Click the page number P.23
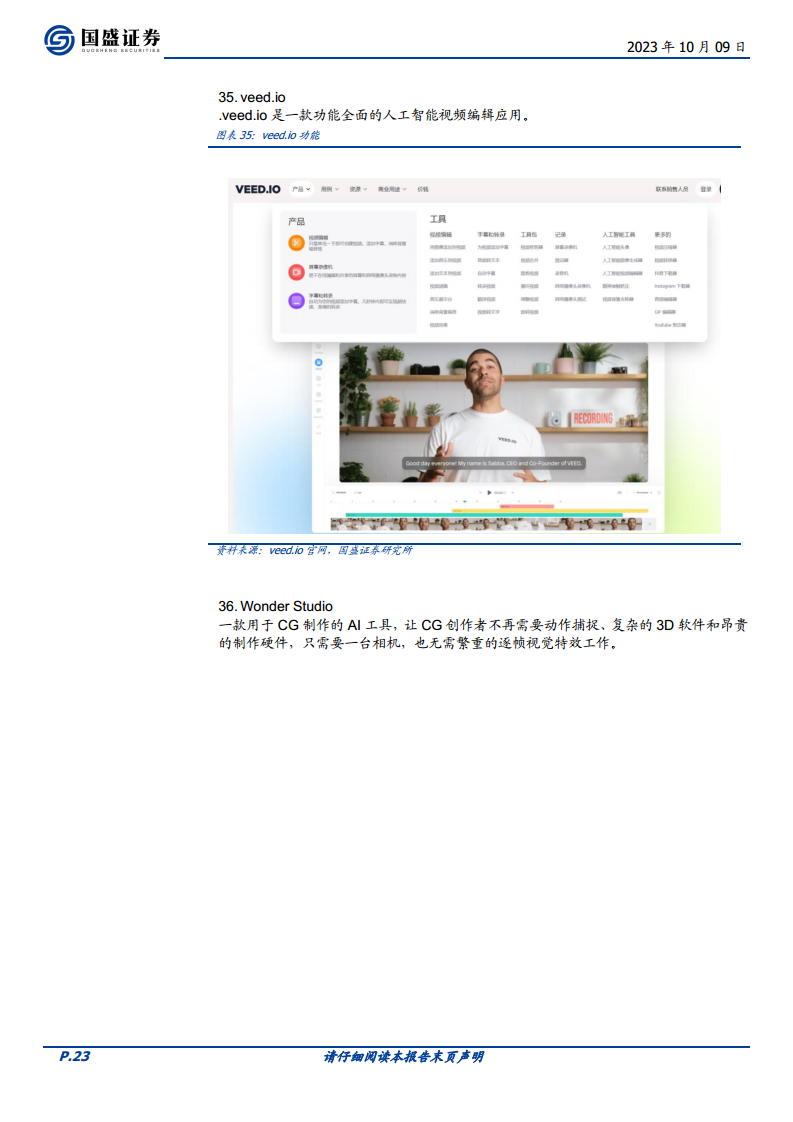 click(74, 1056)
